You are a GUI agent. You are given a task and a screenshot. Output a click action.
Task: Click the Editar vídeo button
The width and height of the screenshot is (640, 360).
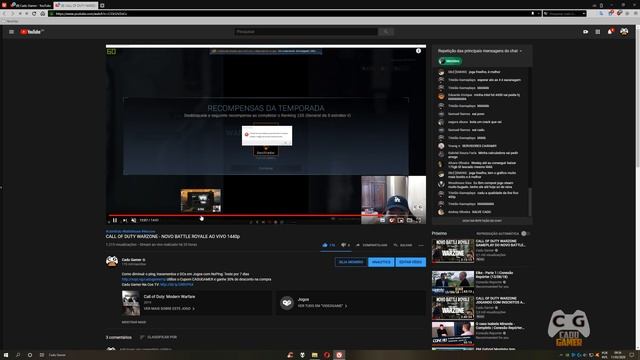[x=411, y=262]
